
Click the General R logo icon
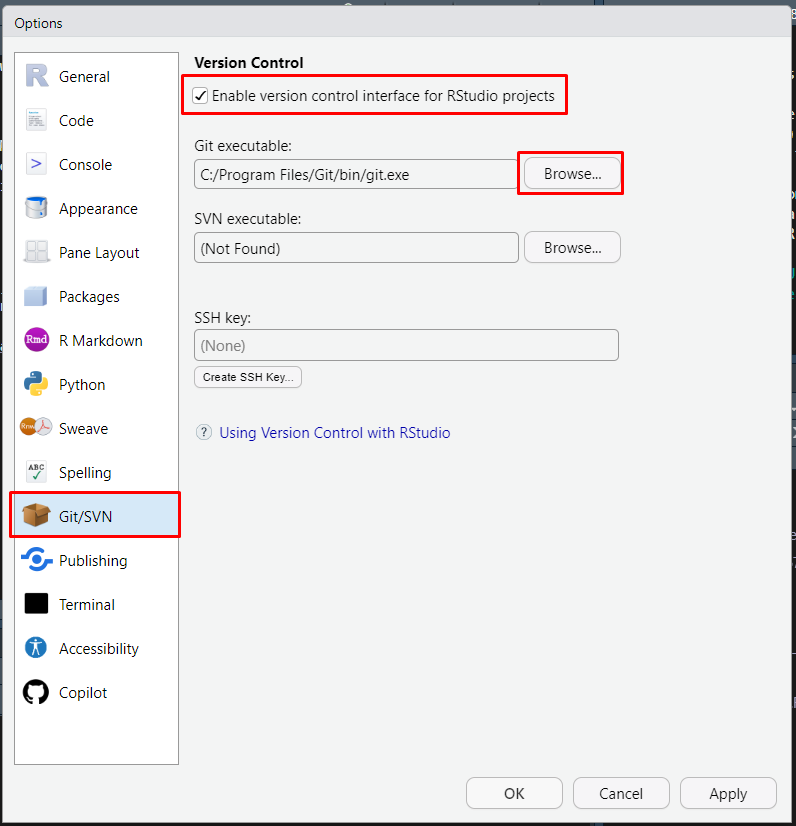point(37,77)
